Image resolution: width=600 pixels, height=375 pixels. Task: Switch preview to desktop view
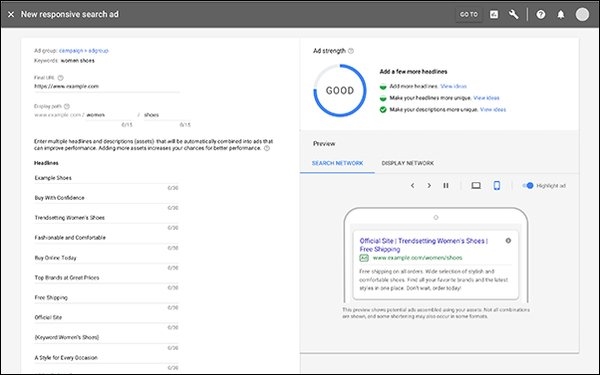(x=476, y=186)
